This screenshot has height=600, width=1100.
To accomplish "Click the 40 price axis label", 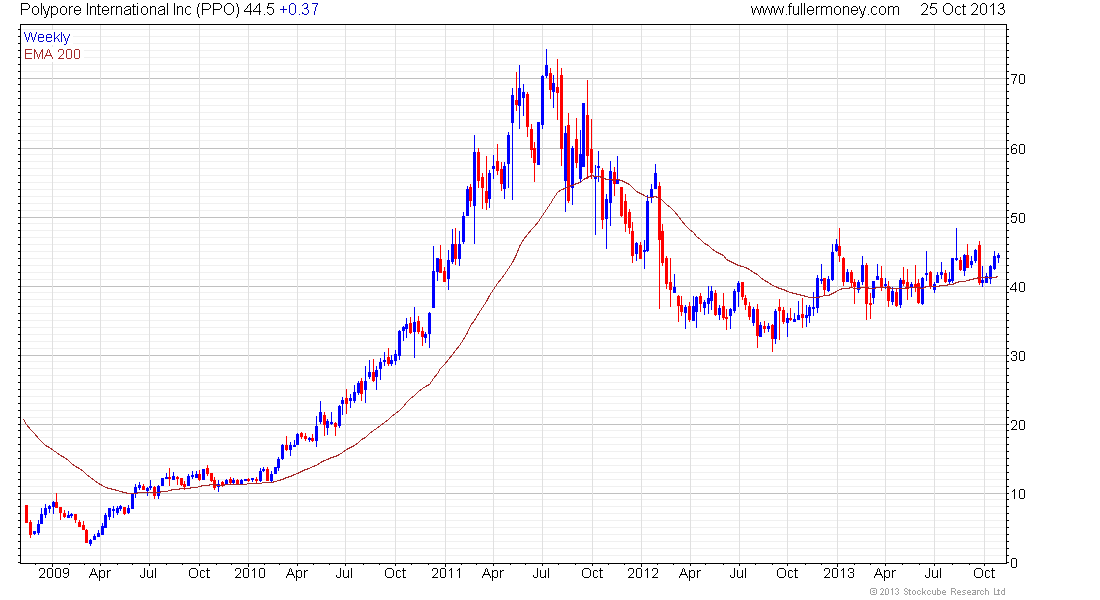I will coord(1017,287).
